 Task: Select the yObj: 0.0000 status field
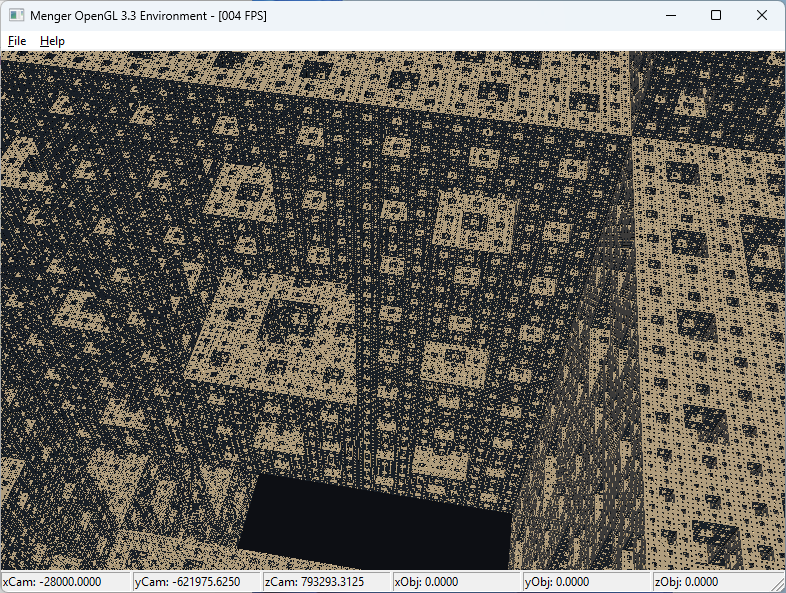point(587,582)
